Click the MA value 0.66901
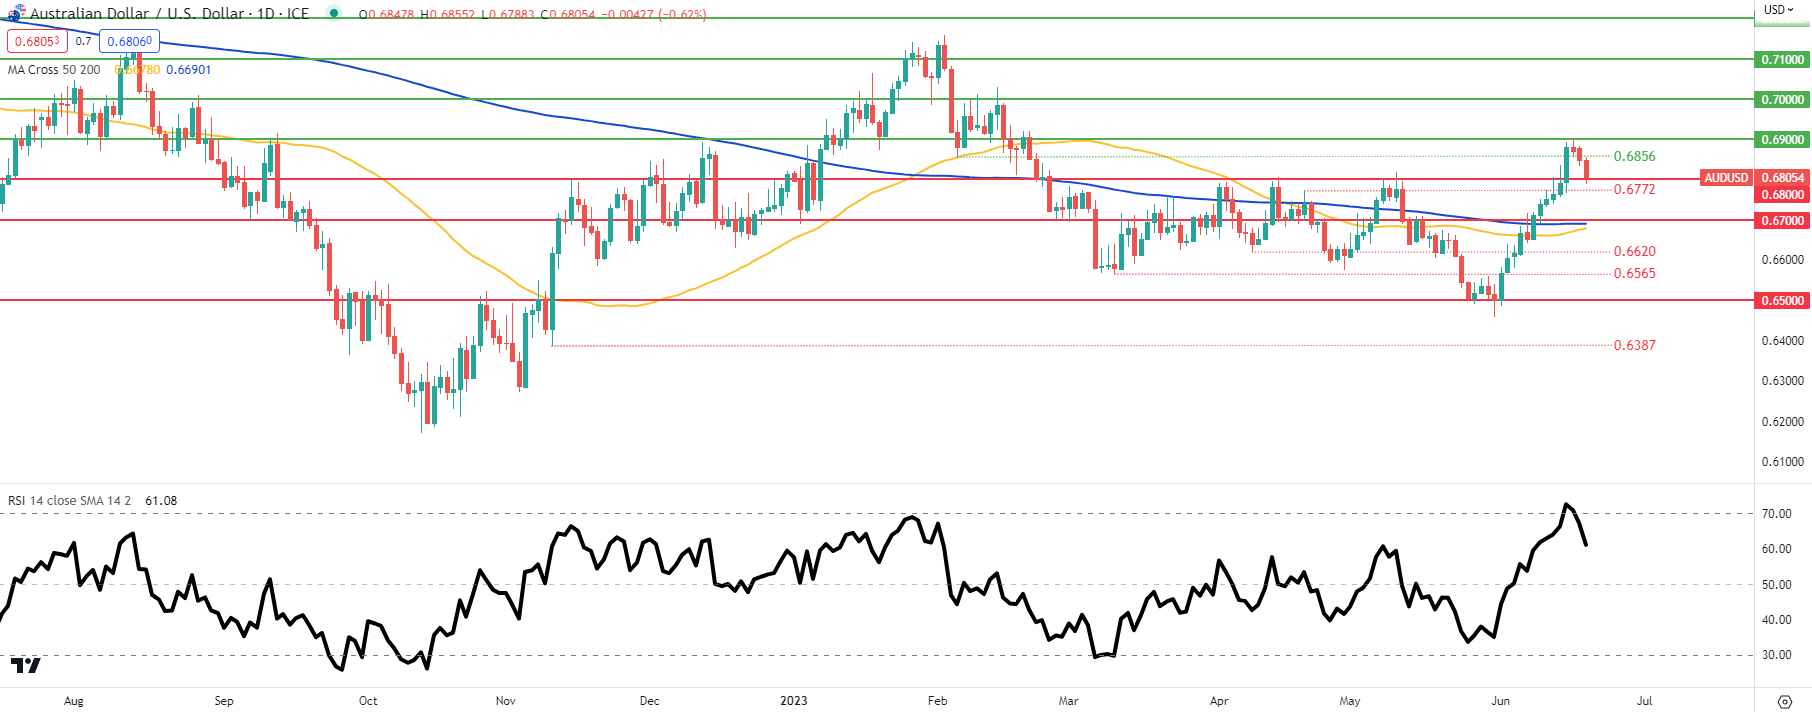Image resolution: width=1812 pixels, height=712 pixels. pyautogui.click(x=188, y=70)
